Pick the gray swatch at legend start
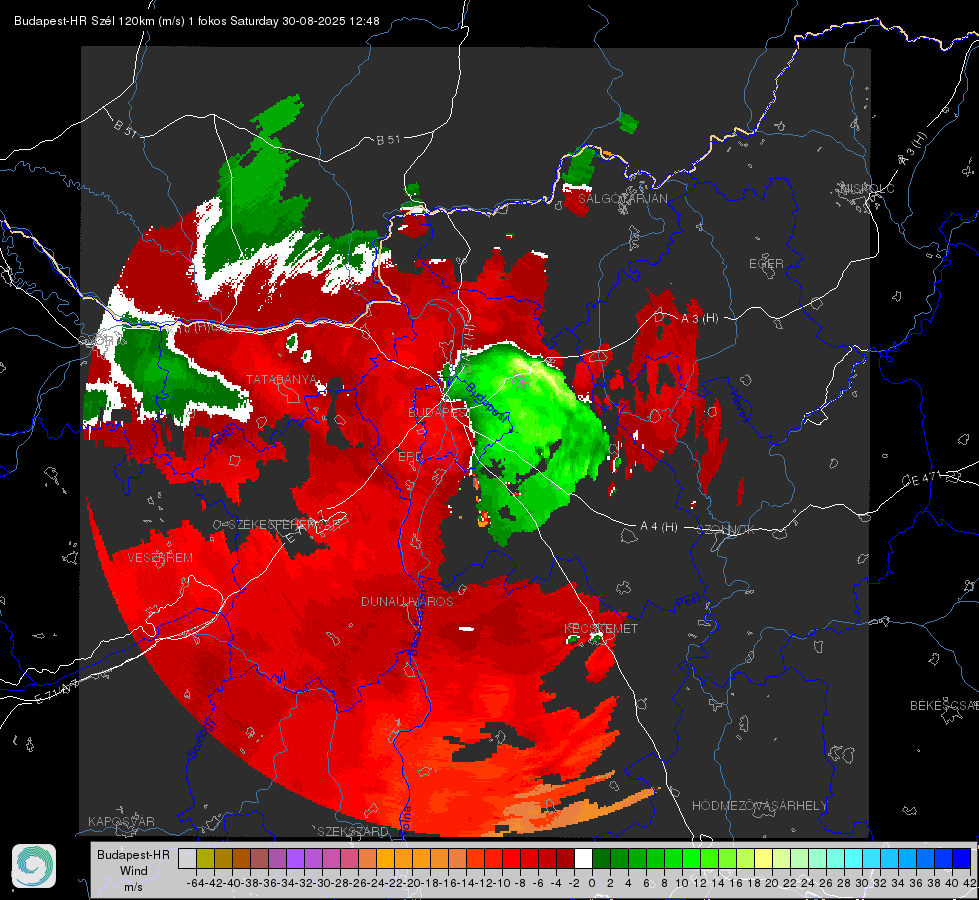 click(187, 858)
